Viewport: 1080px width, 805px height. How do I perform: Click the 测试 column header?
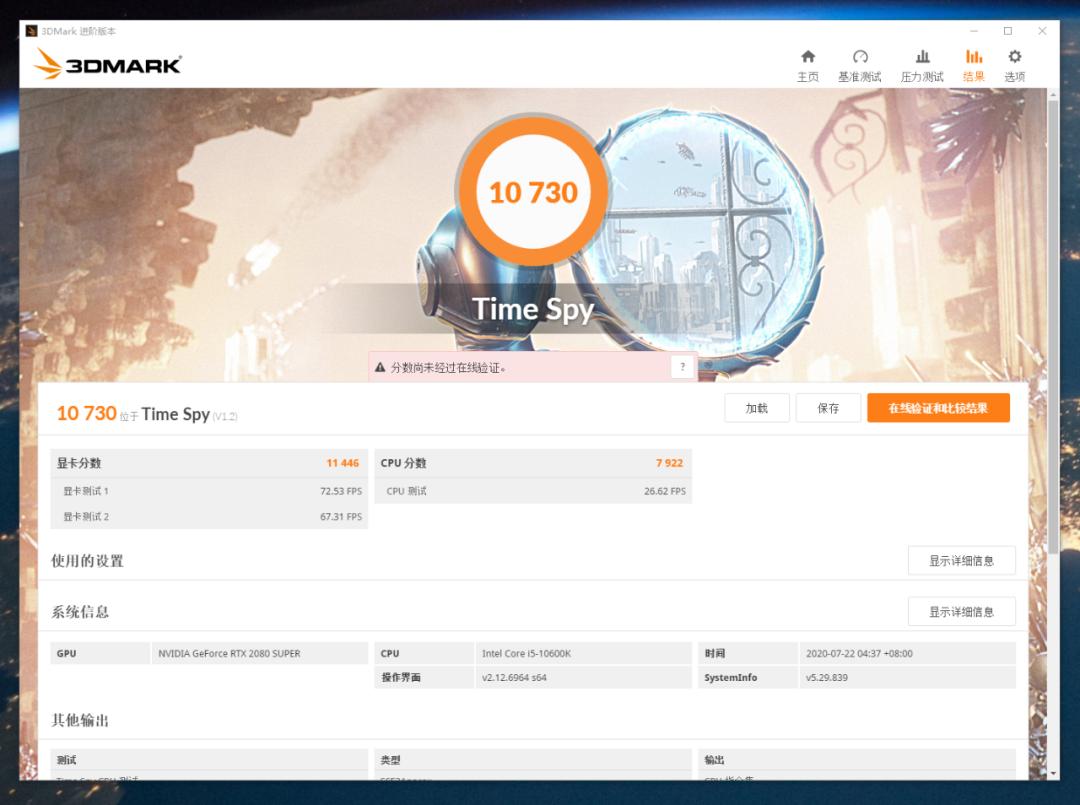coord(66,760)
